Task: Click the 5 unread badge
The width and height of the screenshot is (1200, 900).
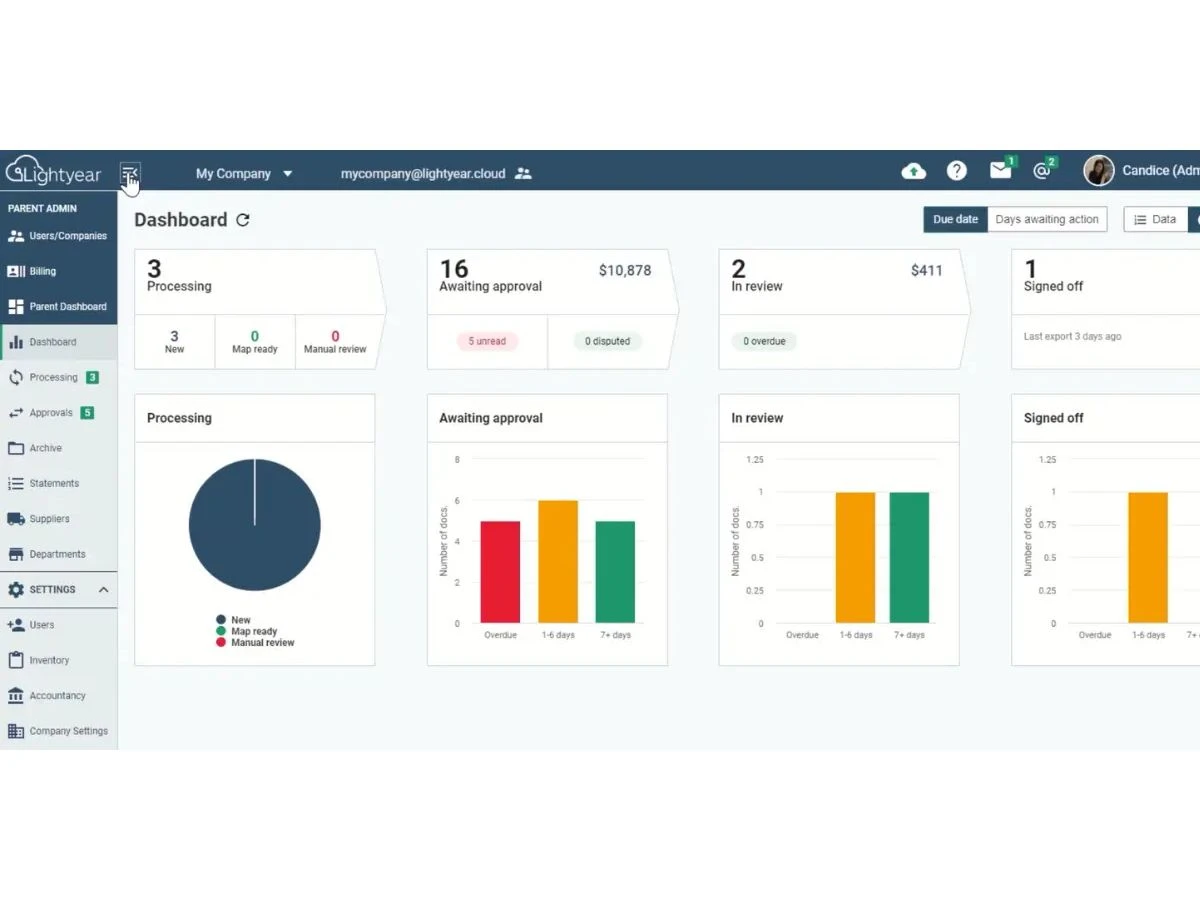Action: coord(487,342)
